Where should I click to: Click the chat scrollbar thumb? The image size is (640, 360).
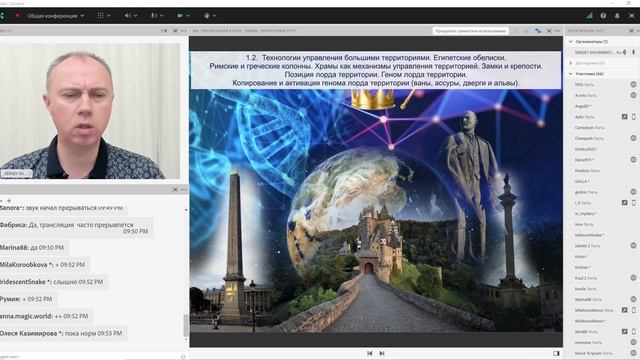tap(186, 325)
